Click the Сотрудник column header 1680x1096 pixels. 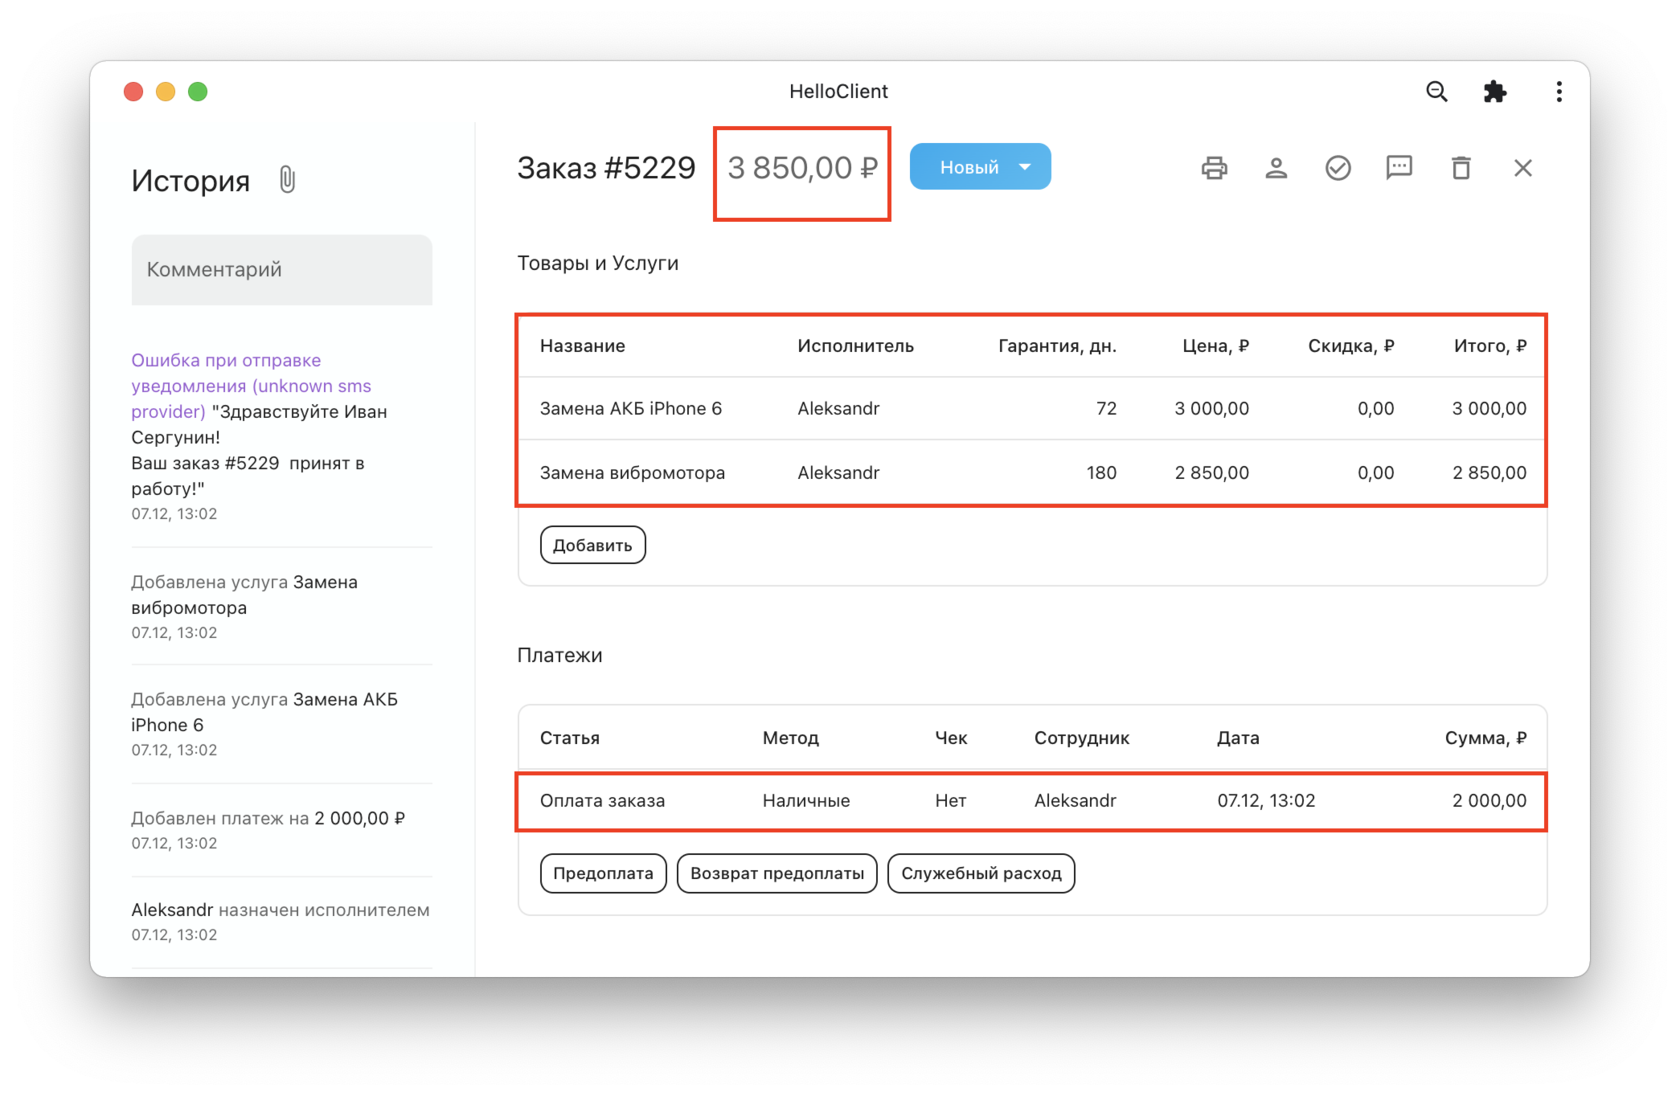click(1081, 738)
